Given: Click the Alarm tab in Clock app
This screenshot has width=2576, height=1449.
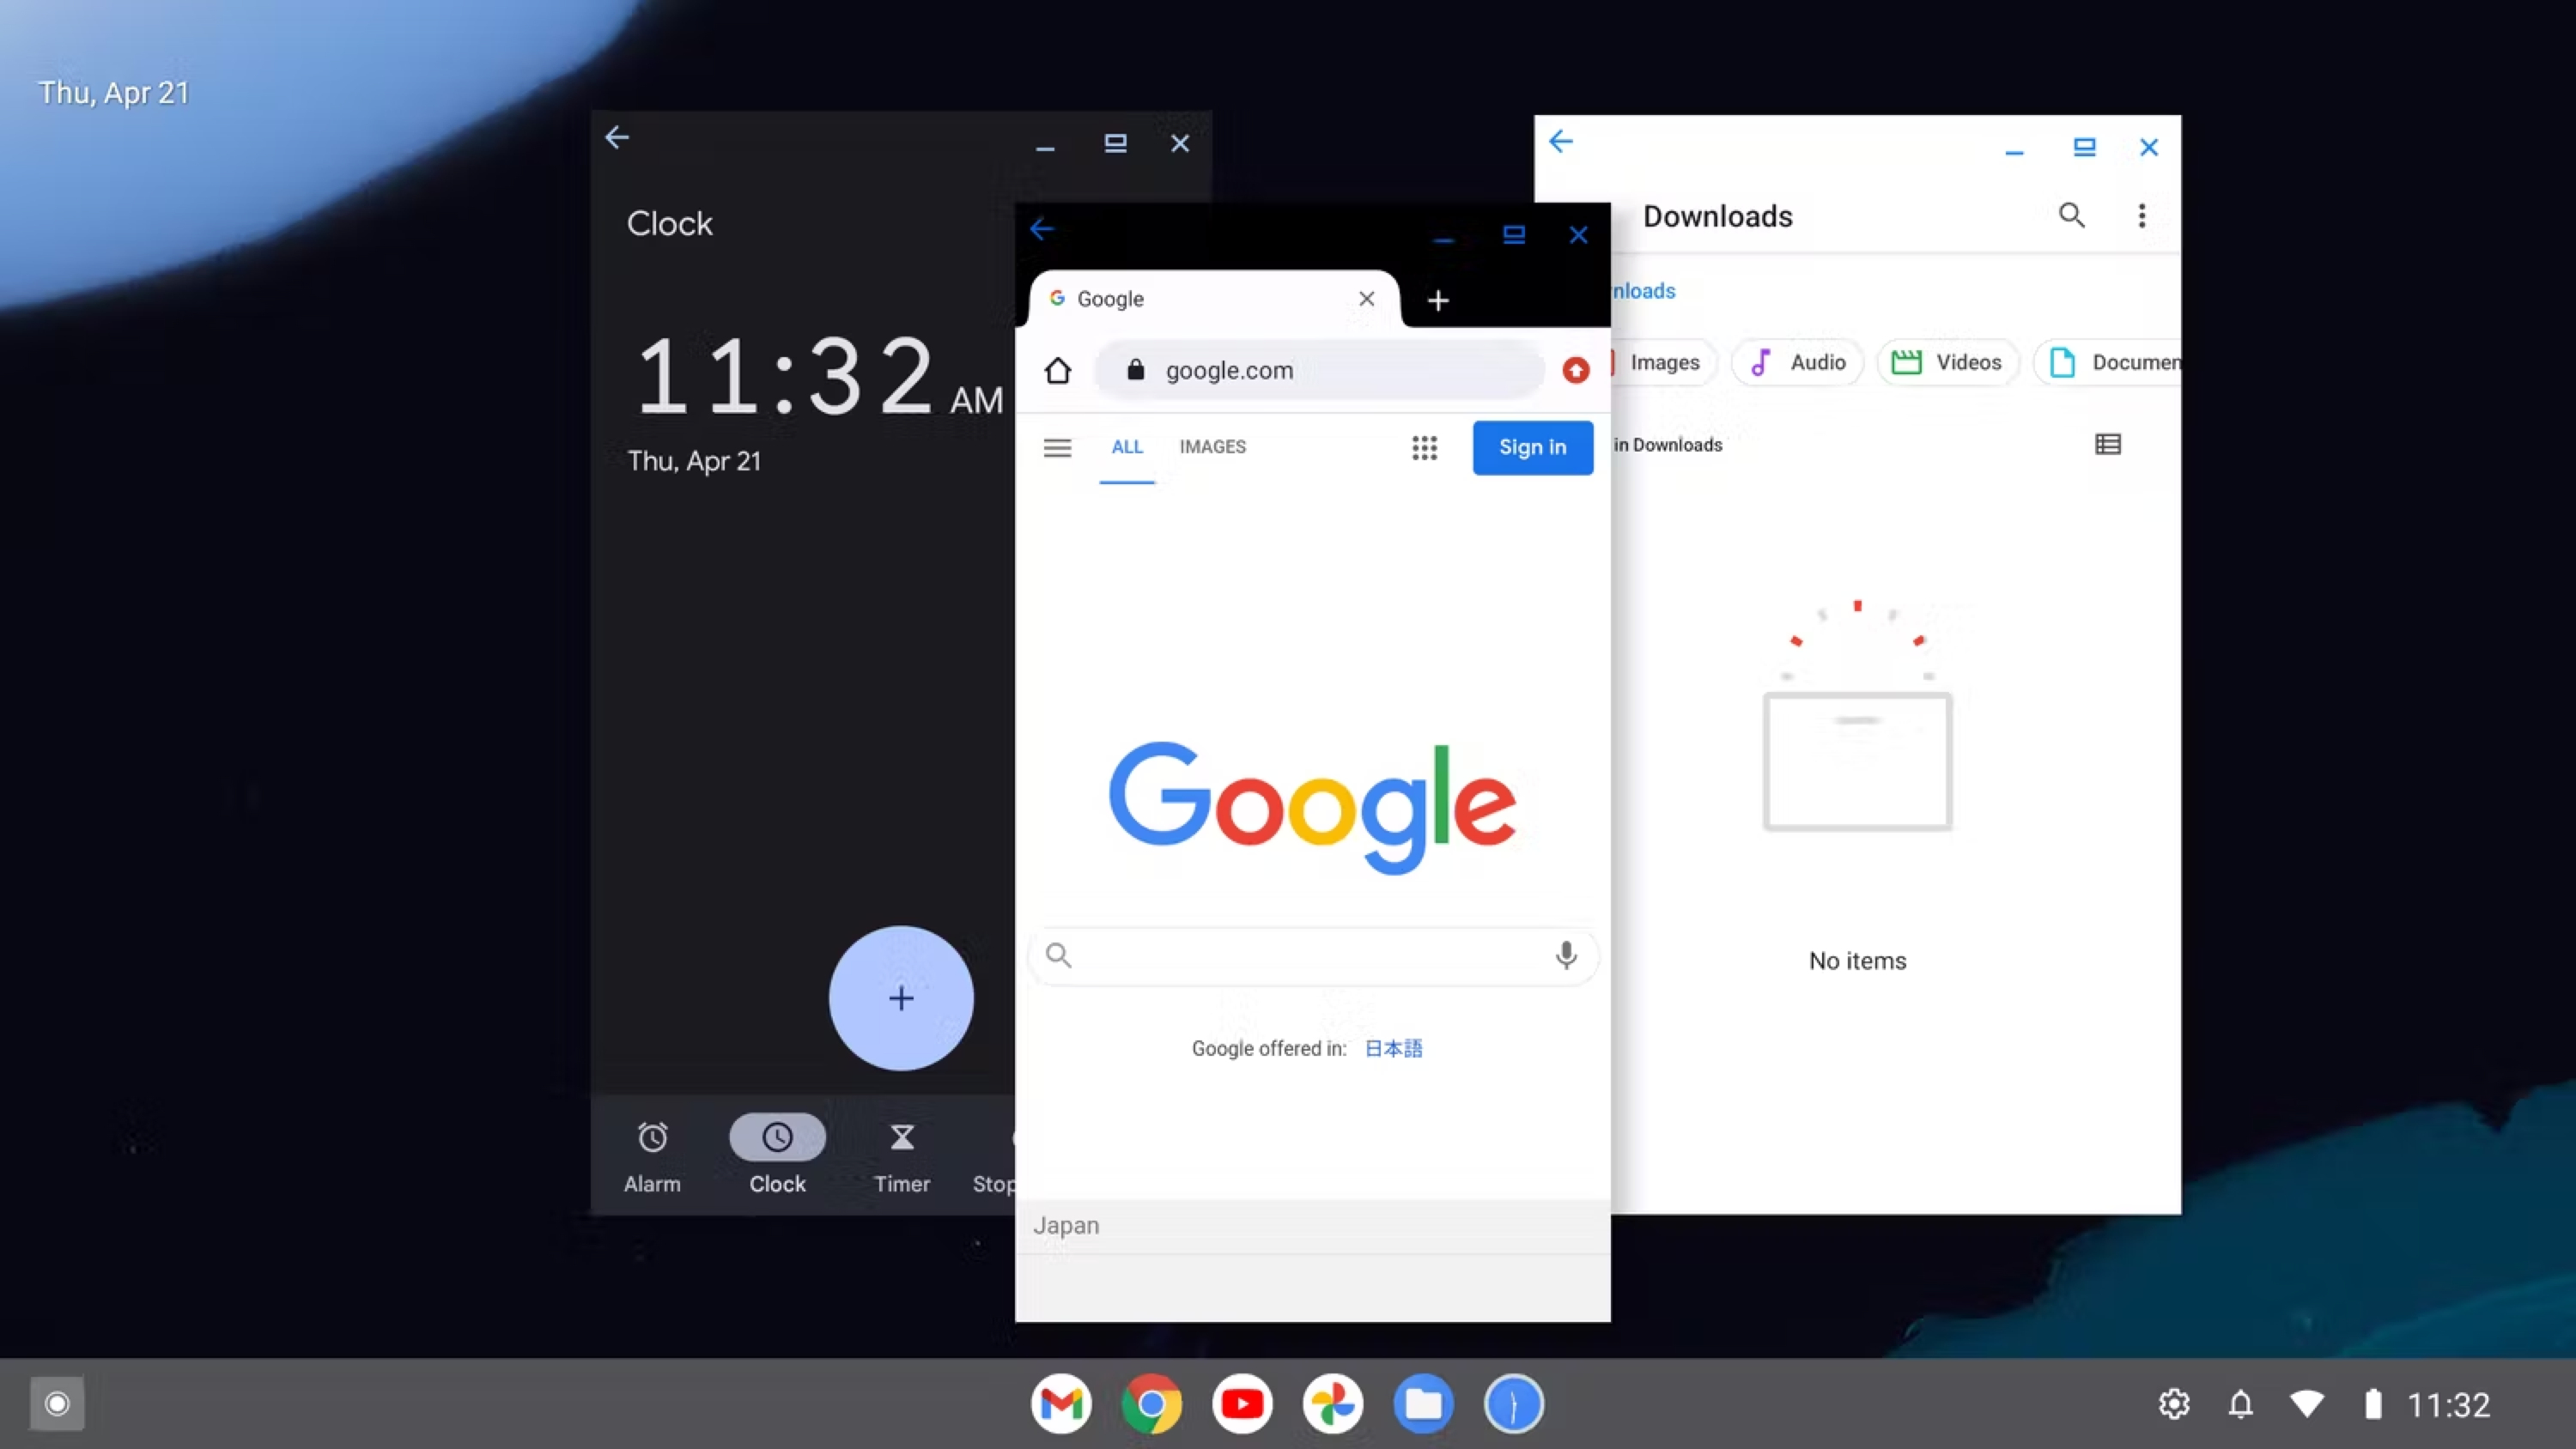Looking at the screenshot, I should 651,1155.
